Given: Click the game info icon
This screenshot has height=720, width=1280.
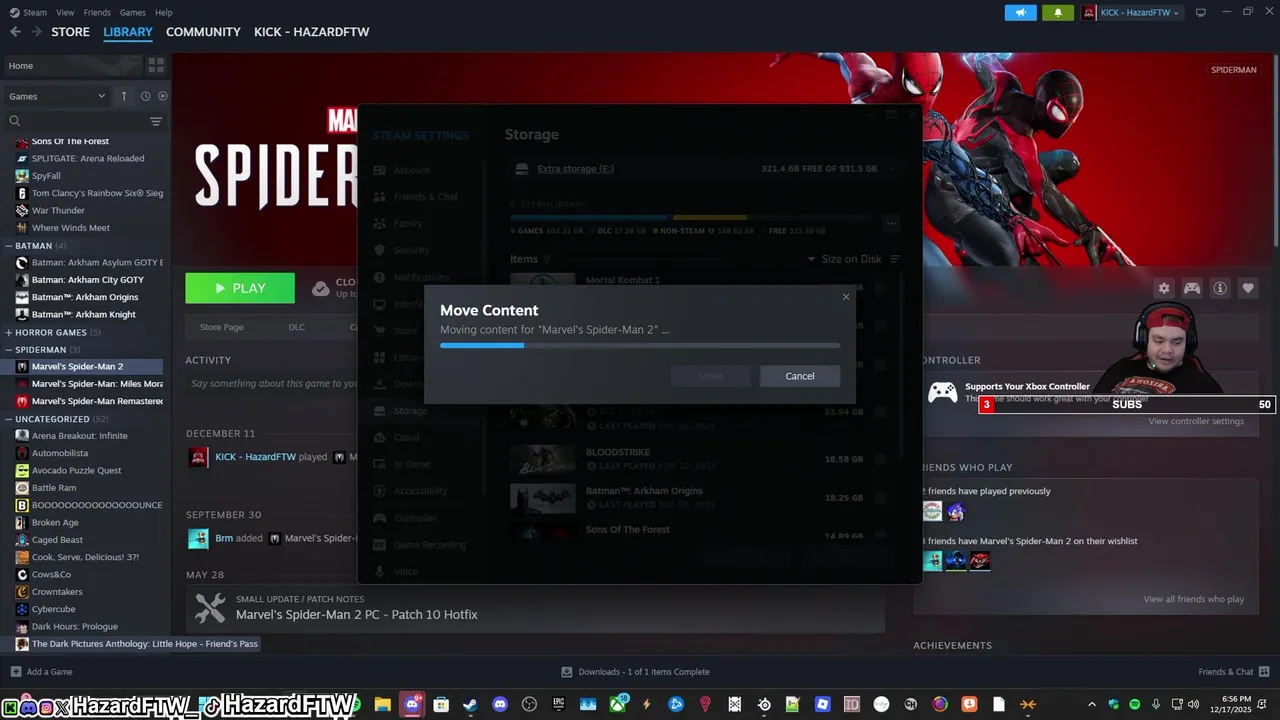Looking at the screenshot, I should click(1220, 288).
